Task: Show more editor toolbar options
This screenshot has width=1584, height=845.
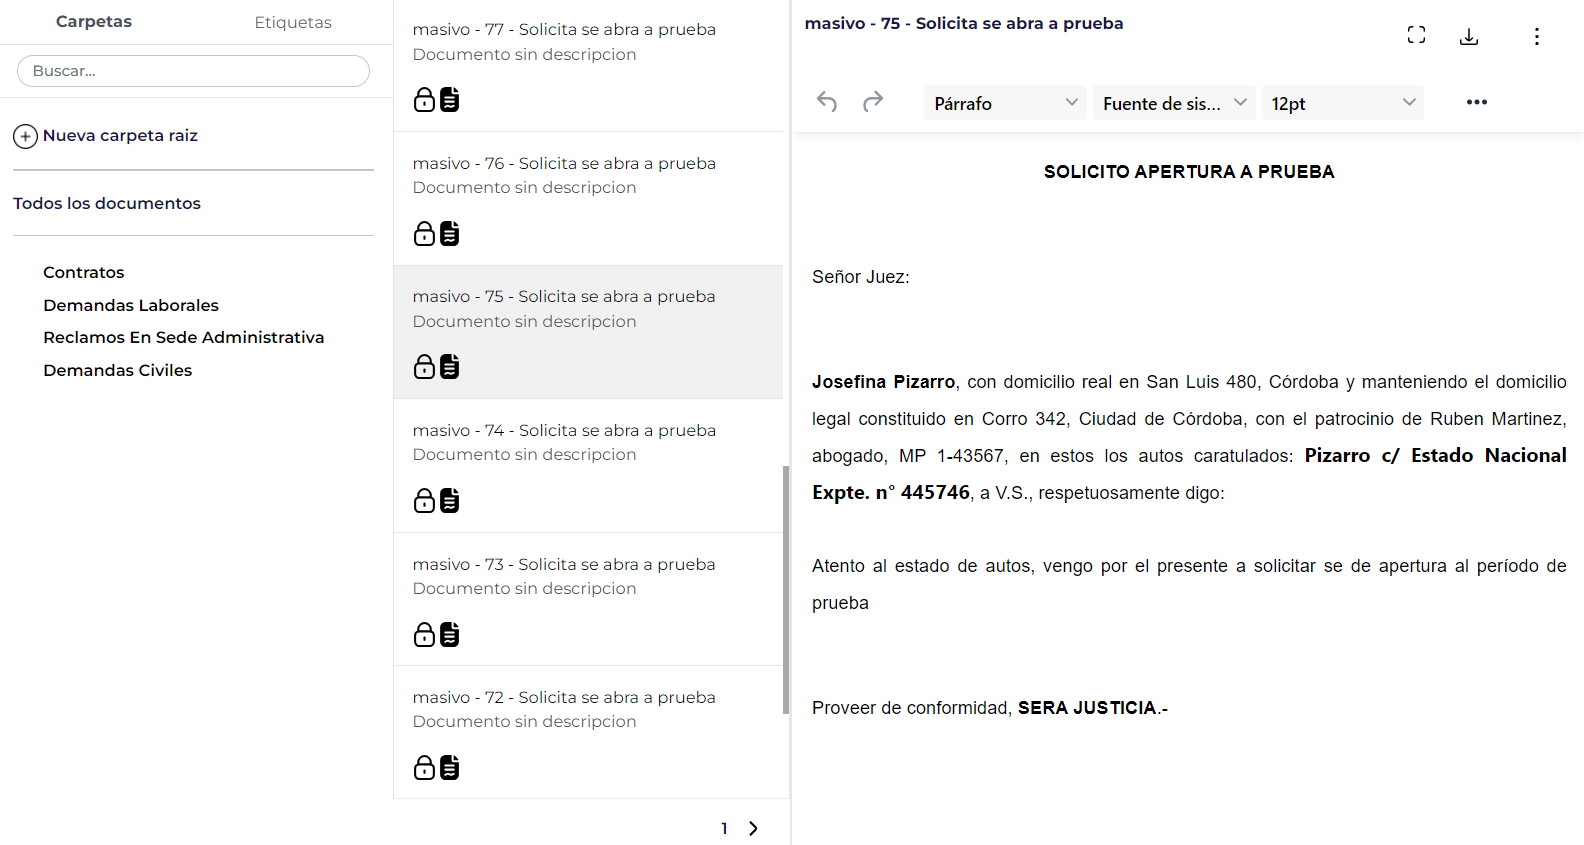Action: 1477,102
